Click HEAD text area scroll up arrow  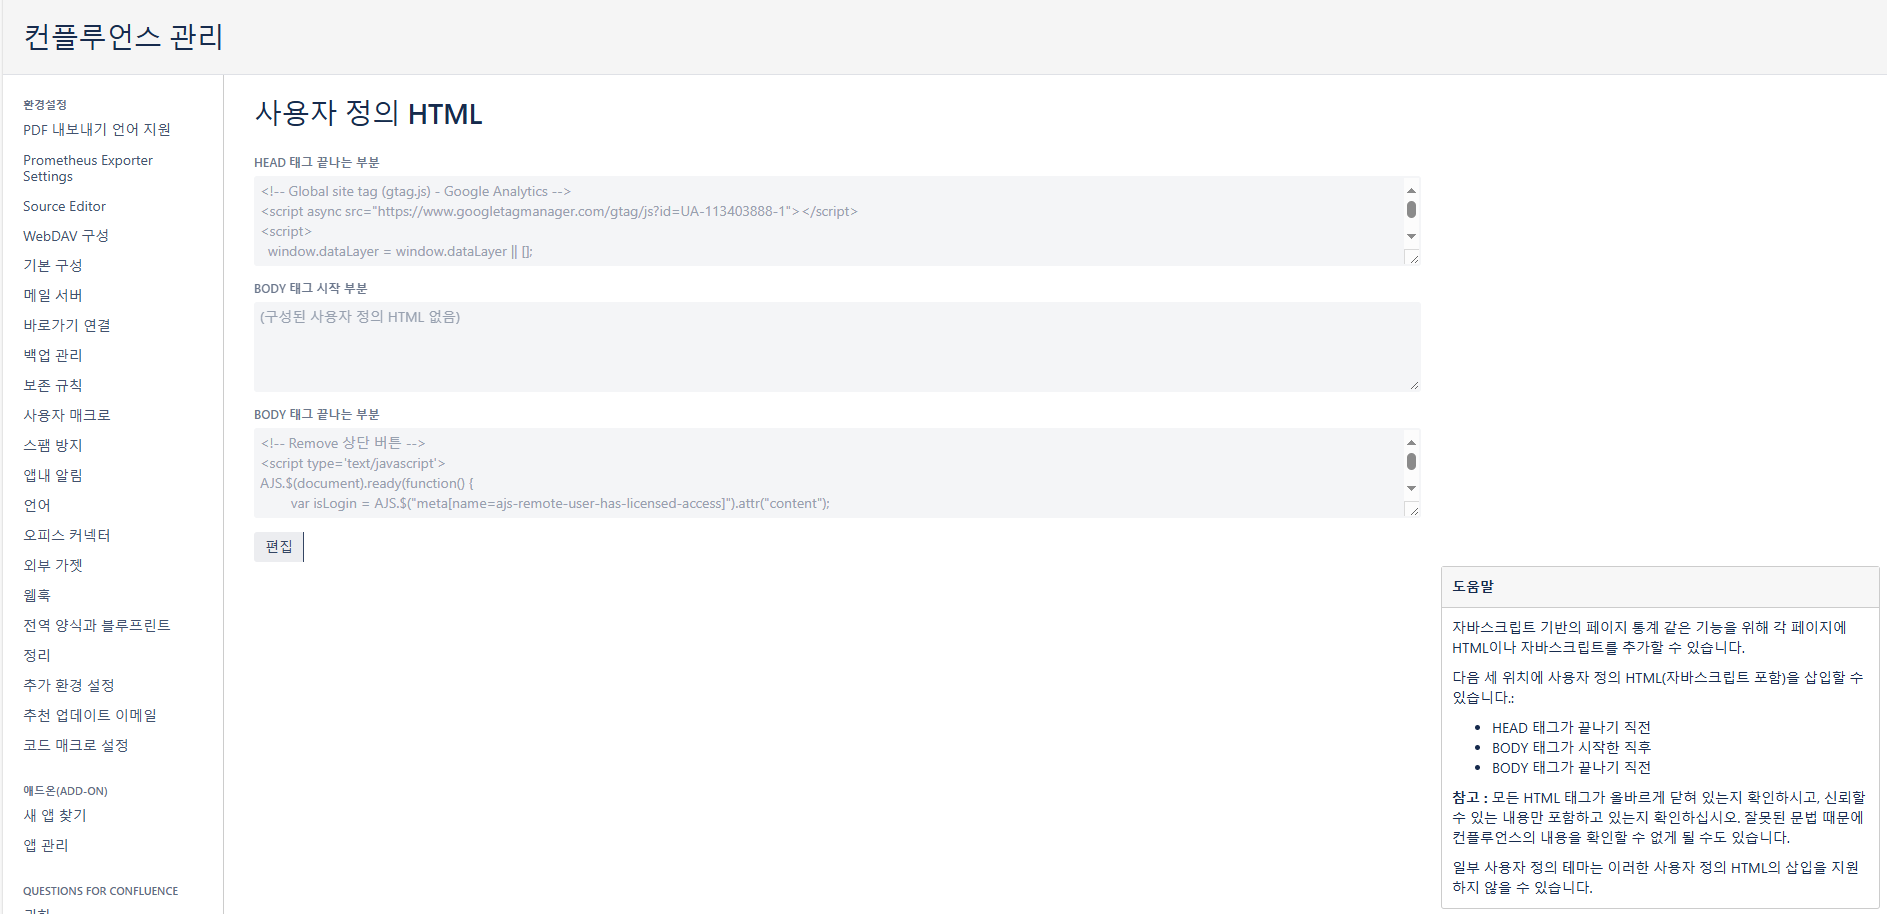1411,189
